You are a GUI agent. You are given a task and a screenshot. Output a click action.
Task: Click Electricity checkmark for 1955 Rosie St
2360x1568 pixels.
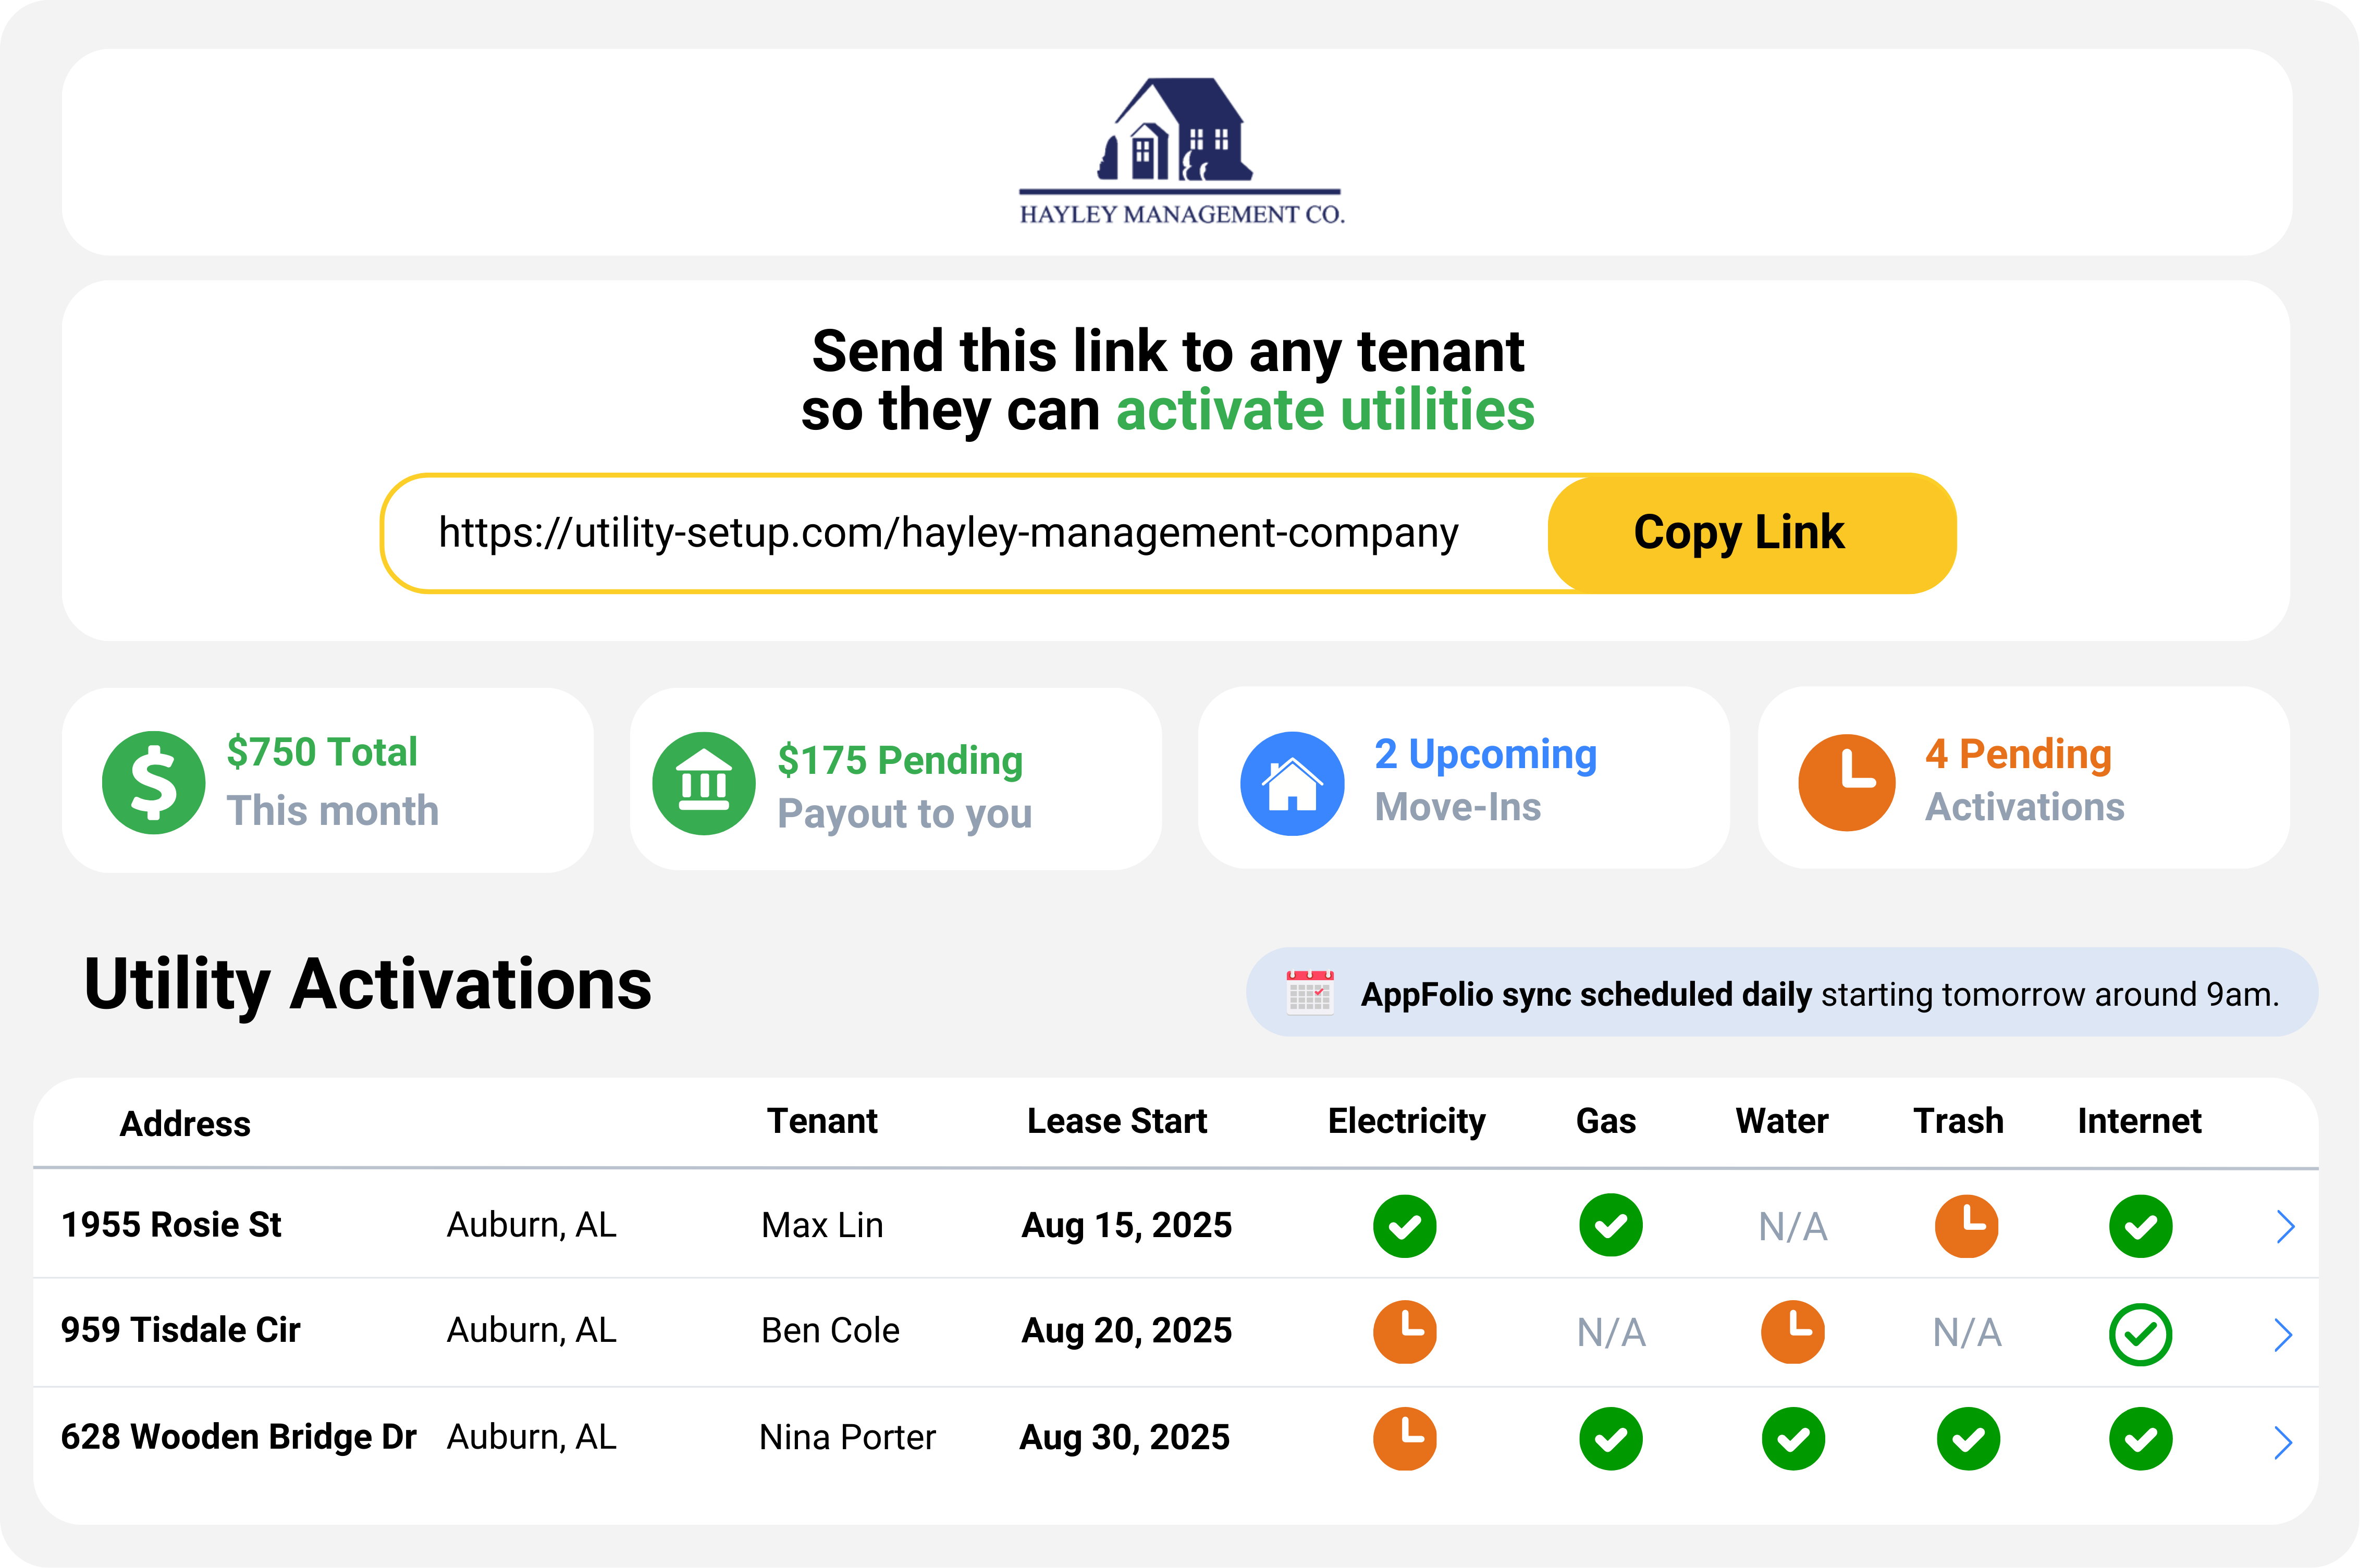(1405, 1226)
